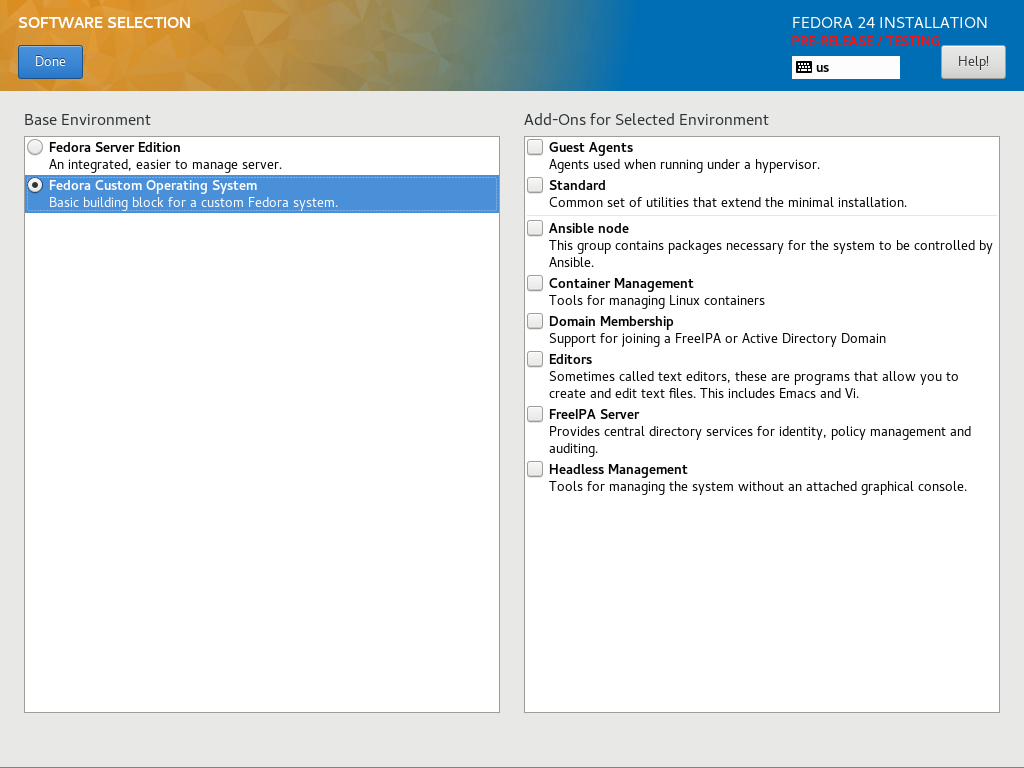Select Fedora Custom Operating System radio button

35,185
